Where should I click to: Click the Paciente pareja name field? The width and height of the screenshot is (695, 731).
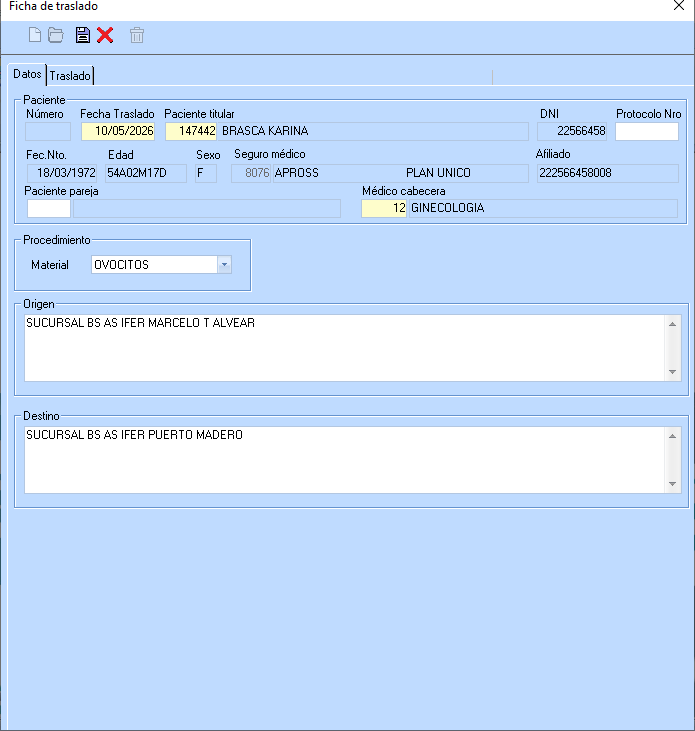click(x=207, y=208)
